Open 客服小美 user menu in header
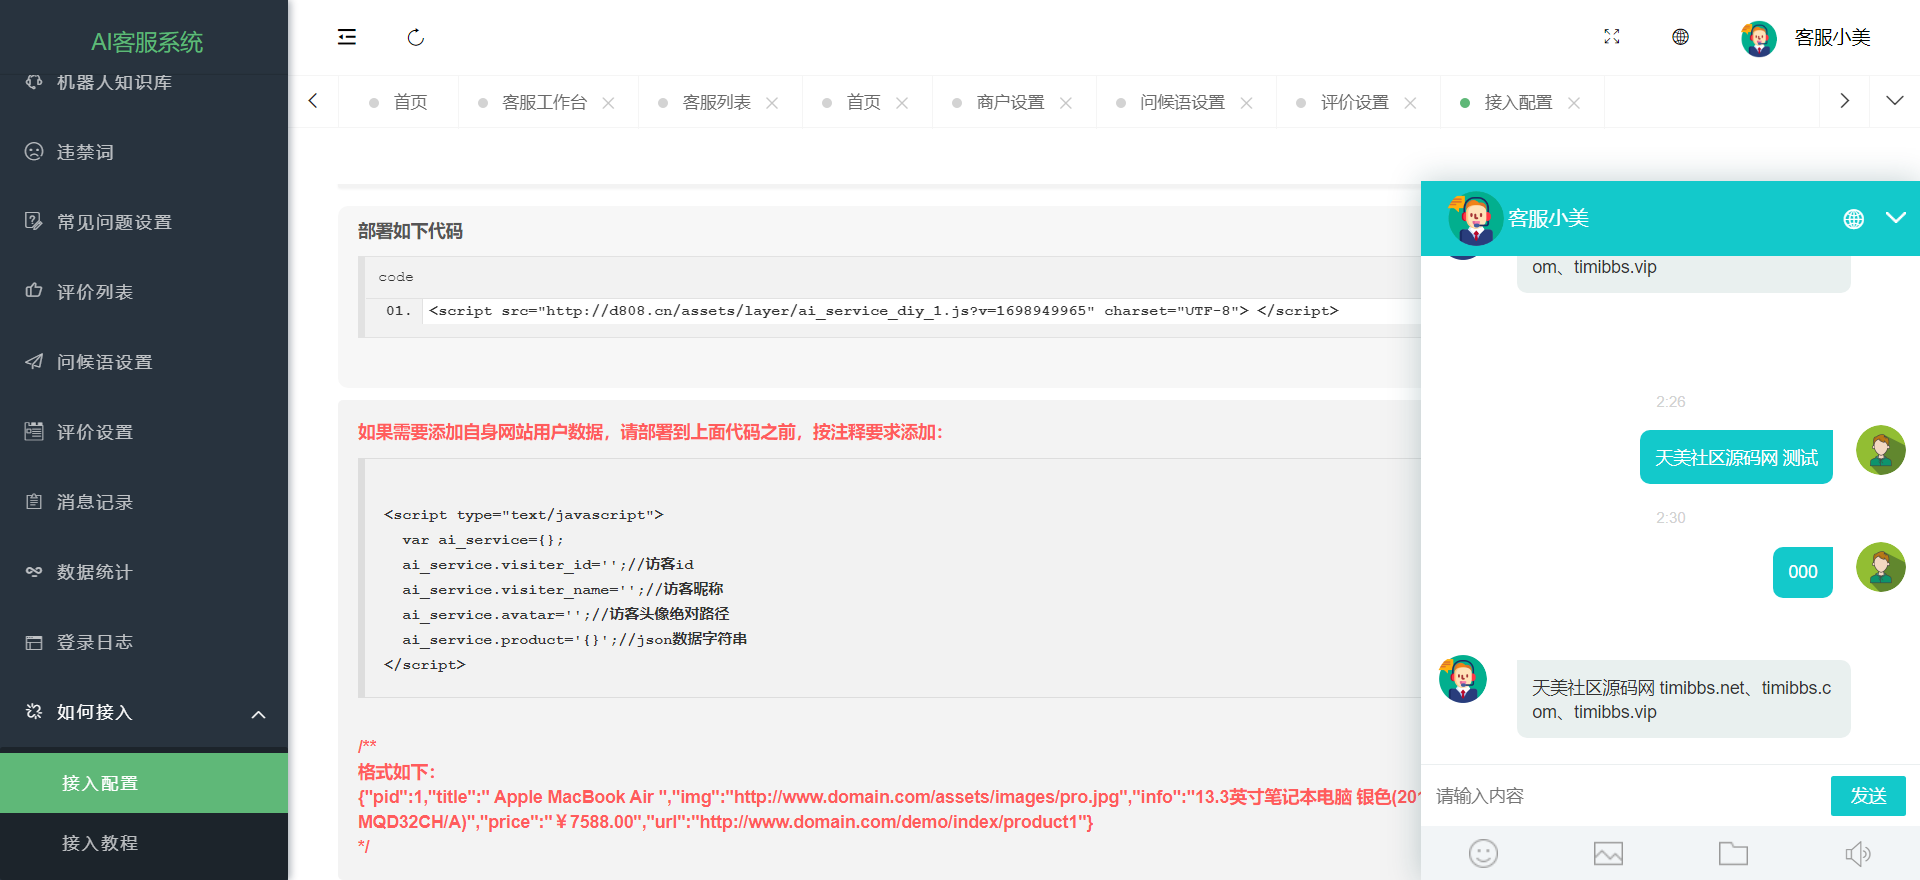Screen dimensions: 1920x880 pos(1832,37)
